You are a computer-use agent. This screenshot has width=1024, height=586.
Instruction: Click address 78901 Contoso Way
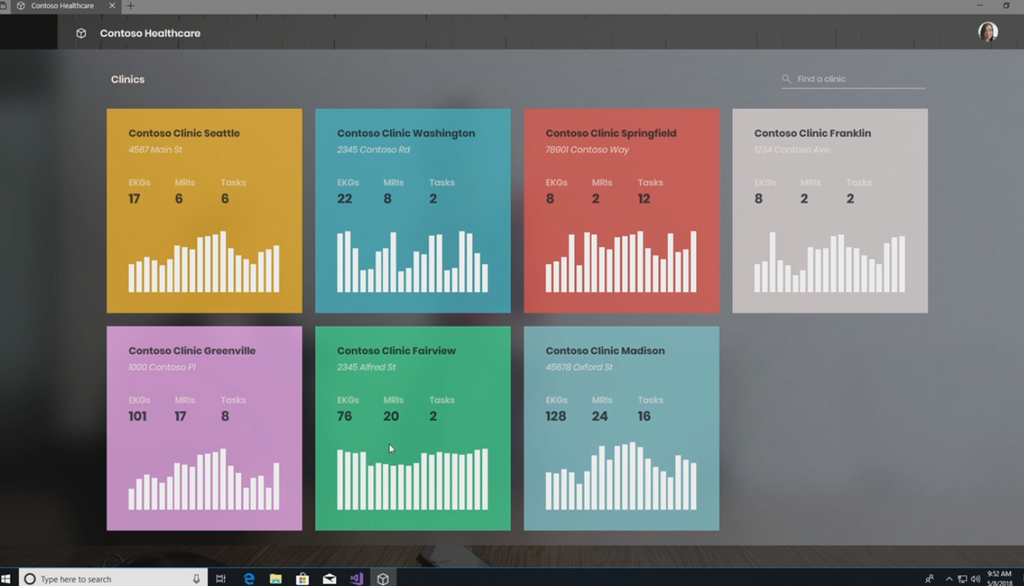pyautogui.click(x=587, y=150)
